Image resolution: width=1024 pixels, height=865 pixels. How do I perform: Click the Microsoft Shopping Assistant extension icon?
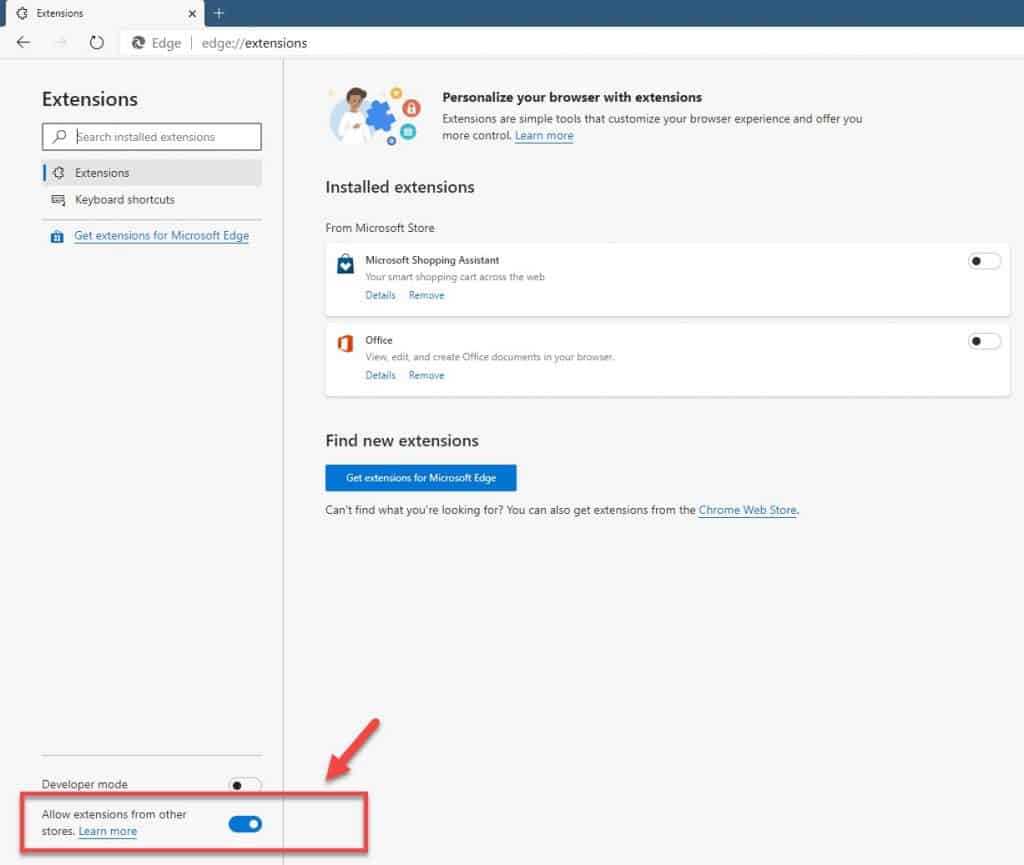344,263
